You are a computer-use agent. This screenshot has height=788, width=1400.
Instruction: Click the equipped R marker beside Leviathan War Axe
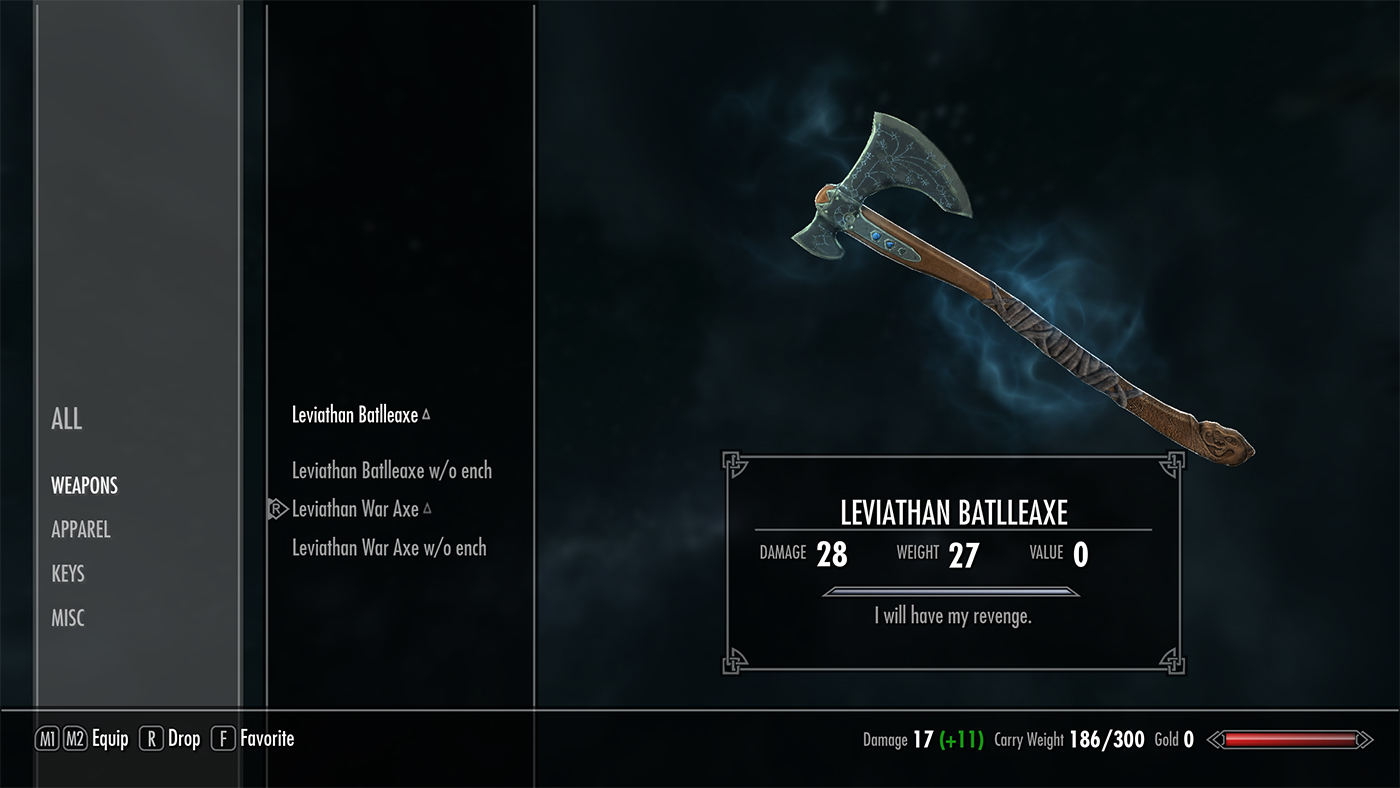[277, 509]
